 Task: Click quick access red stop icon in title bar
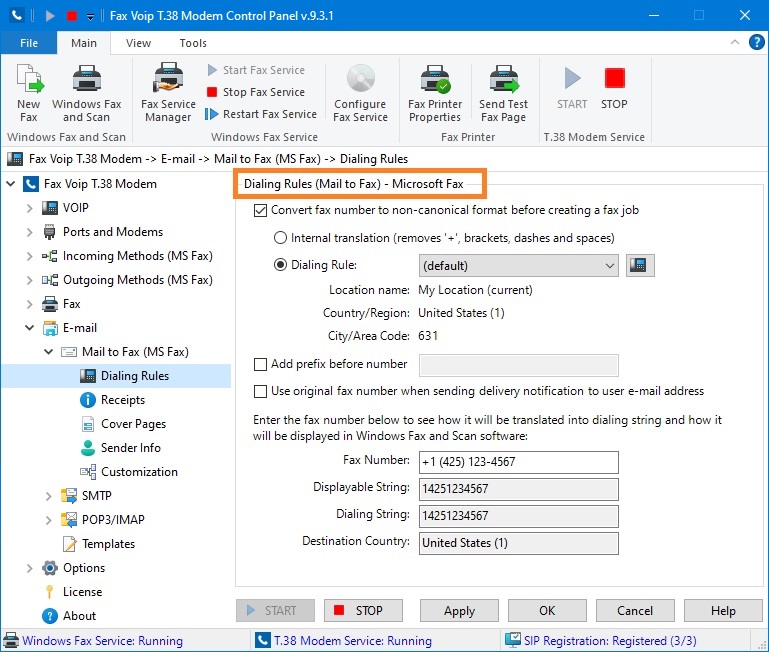coord(72,16)
